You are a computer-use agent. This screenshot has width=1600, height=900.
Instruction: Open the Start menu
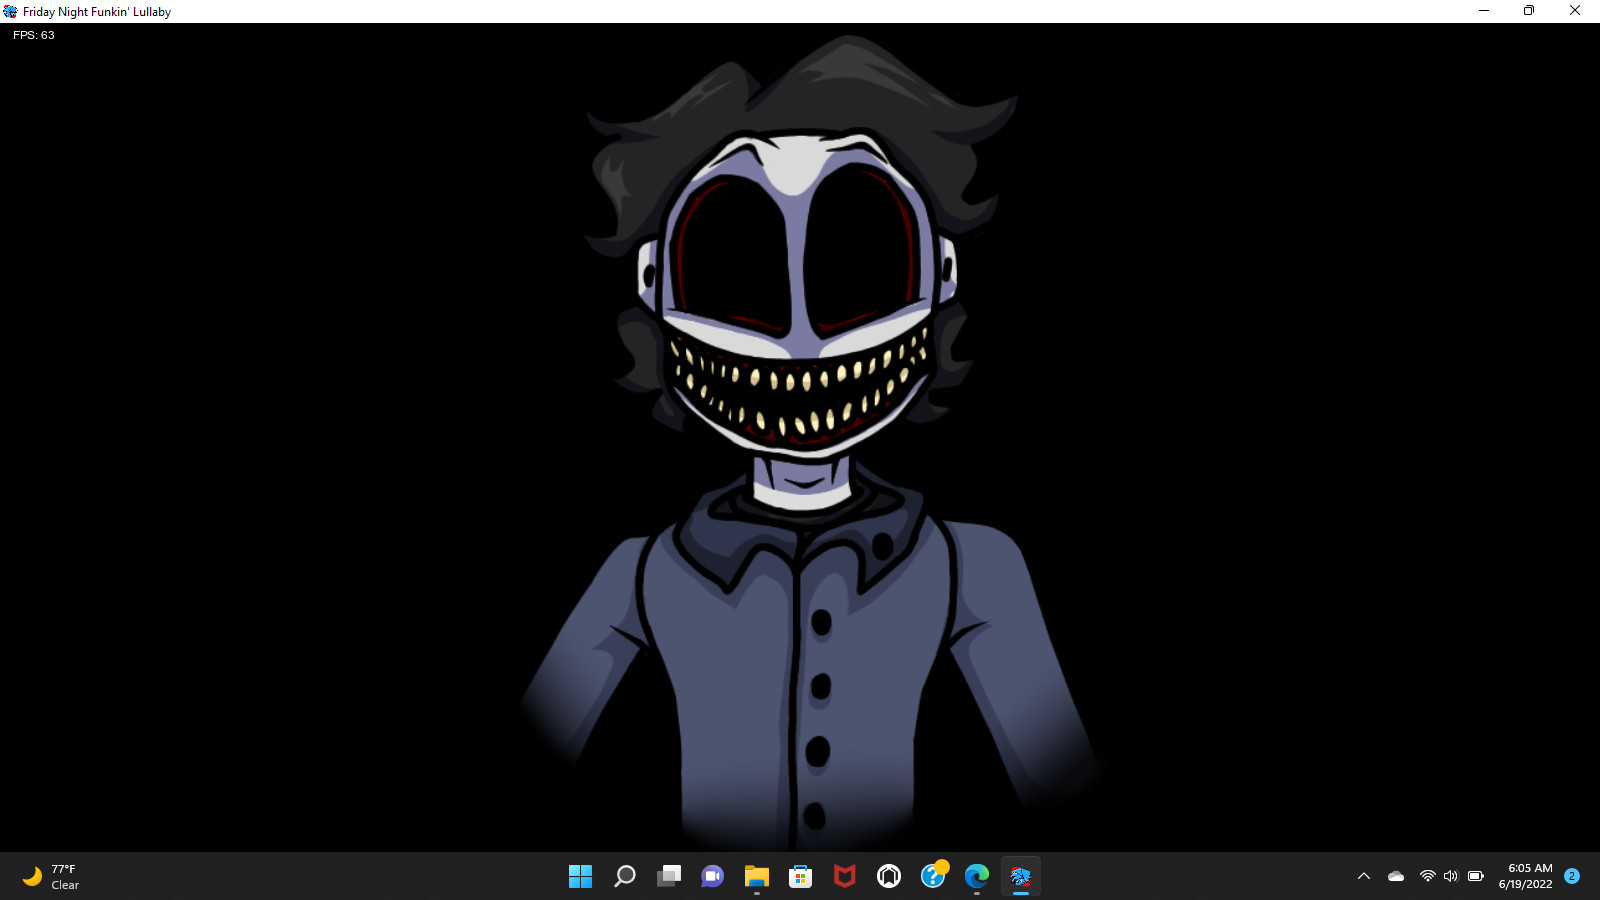click(580, 877)
